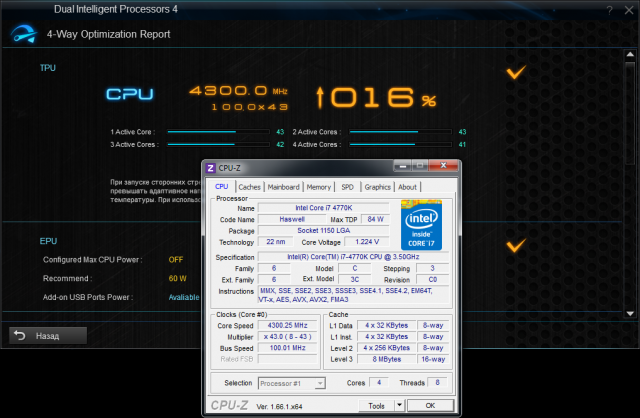The width and height of the screenshot is (640, 418).
Task: Click the L1 Data cache 4 x 32 KBytes
Action: pos(387,325)
